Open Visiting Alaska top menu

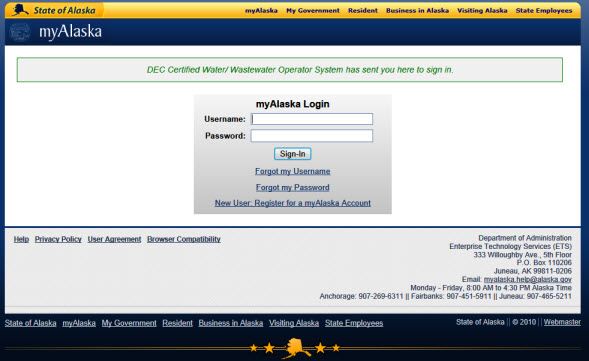pos(482,11)
